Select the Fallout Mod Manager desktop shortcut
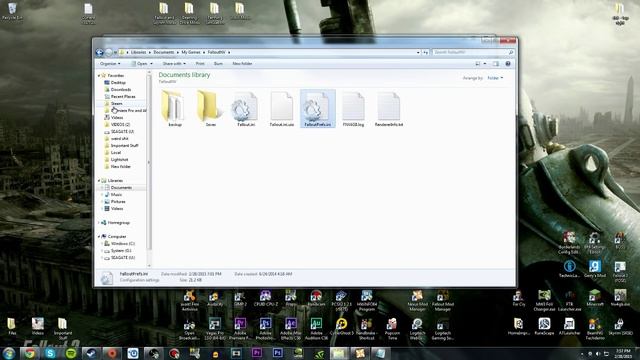The image size is (640, 360). (442, 301)
